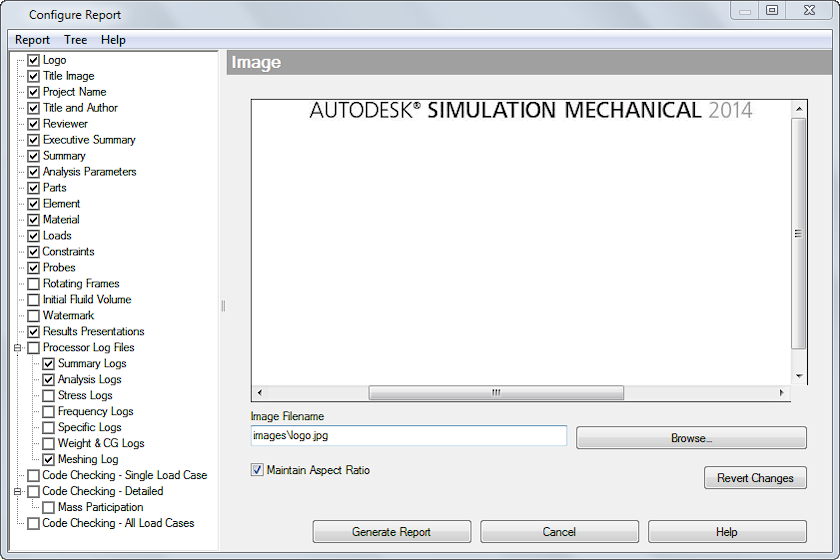Image resolution: width=840 pixels, height=560 pixels.
Task: Select the Parts tree item
Action: point(55,188)
